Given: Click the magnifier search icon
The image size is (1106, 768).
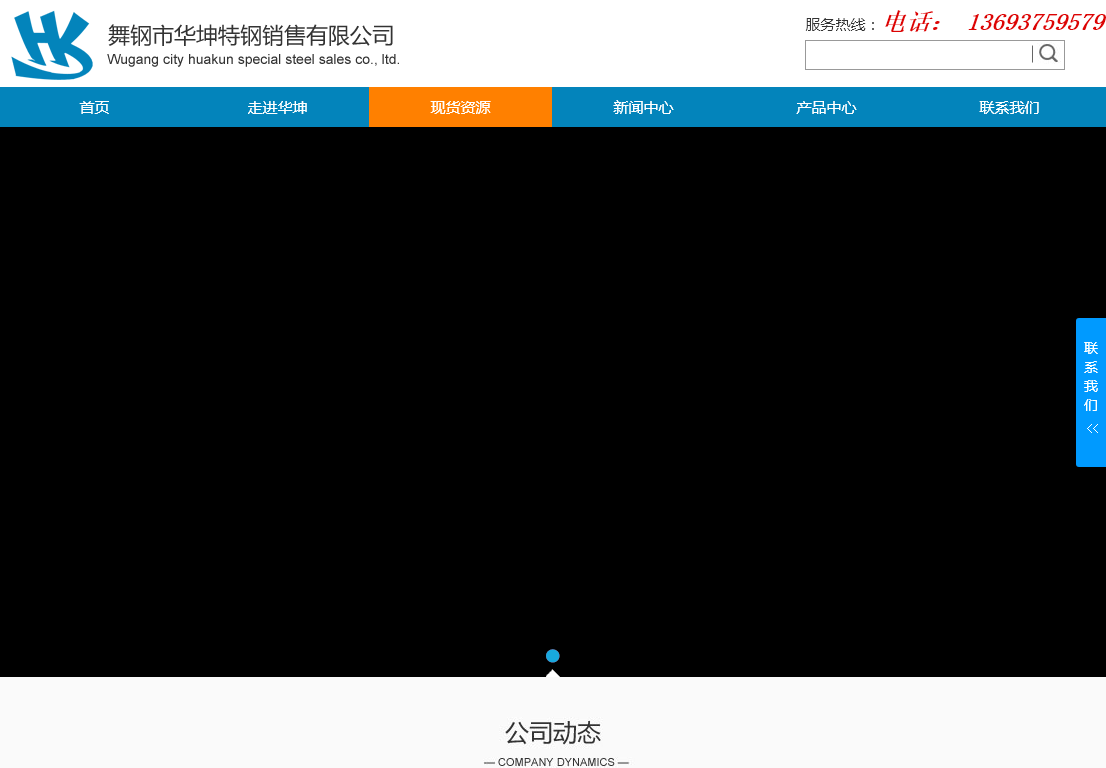Looking at the screenshot, I should click(1048, 54).
